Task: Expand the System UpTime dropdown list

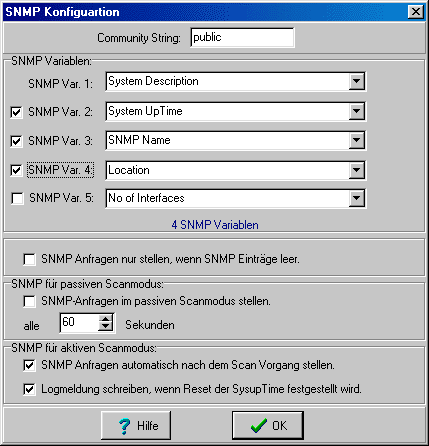Action: [x=356, y=111]
